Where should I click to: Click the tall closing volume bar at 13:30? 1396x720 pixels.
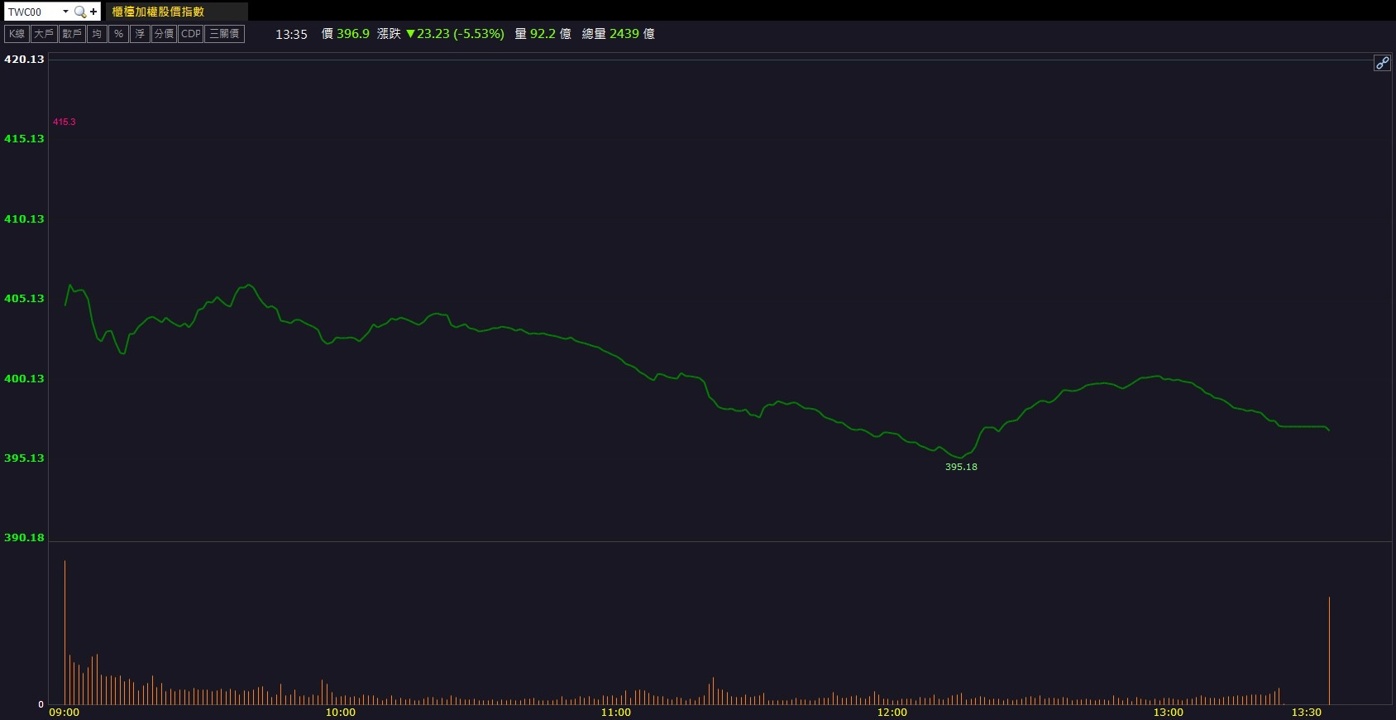1329,650
